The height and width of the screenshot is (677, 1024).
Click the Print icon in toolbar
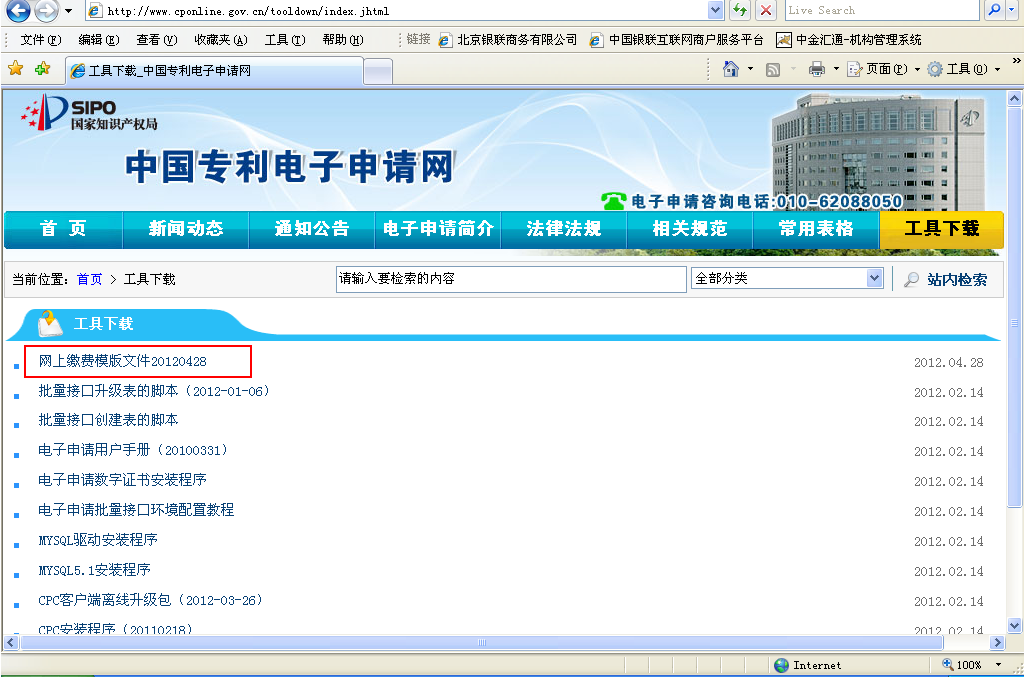coord(816,69)
